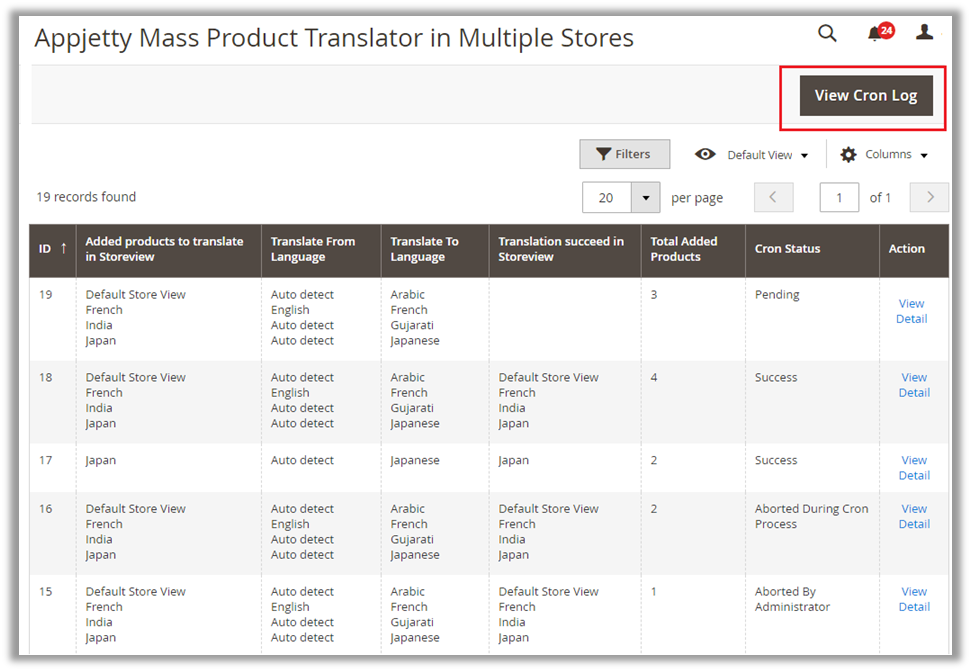Expand the per page size dropdown arrow
Viewport: 971px width, 671px height.
pos(646,198)
